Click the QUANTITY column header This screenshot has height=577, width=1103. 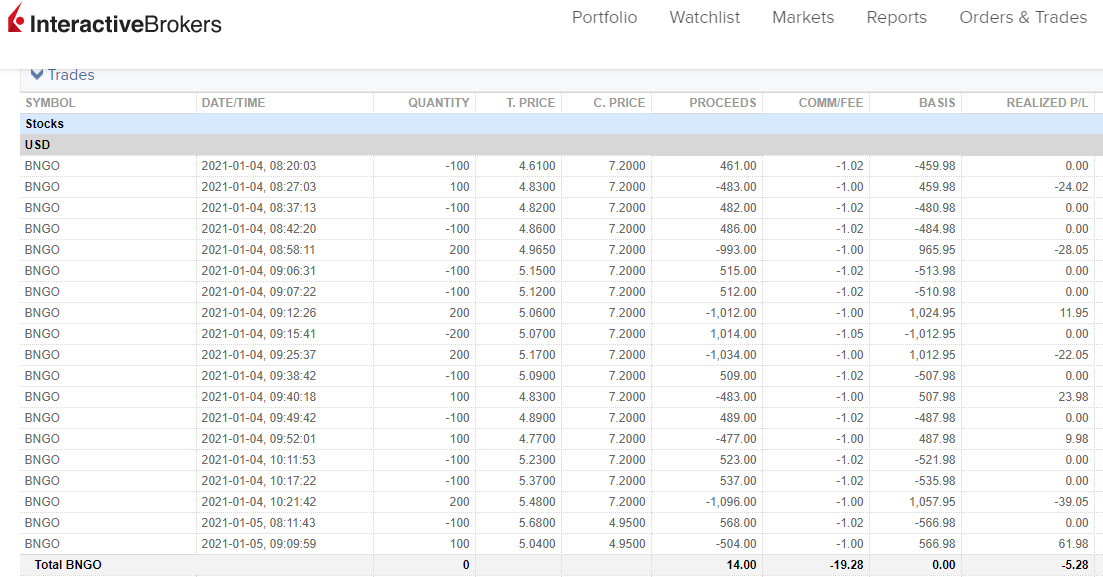[438, 103]
